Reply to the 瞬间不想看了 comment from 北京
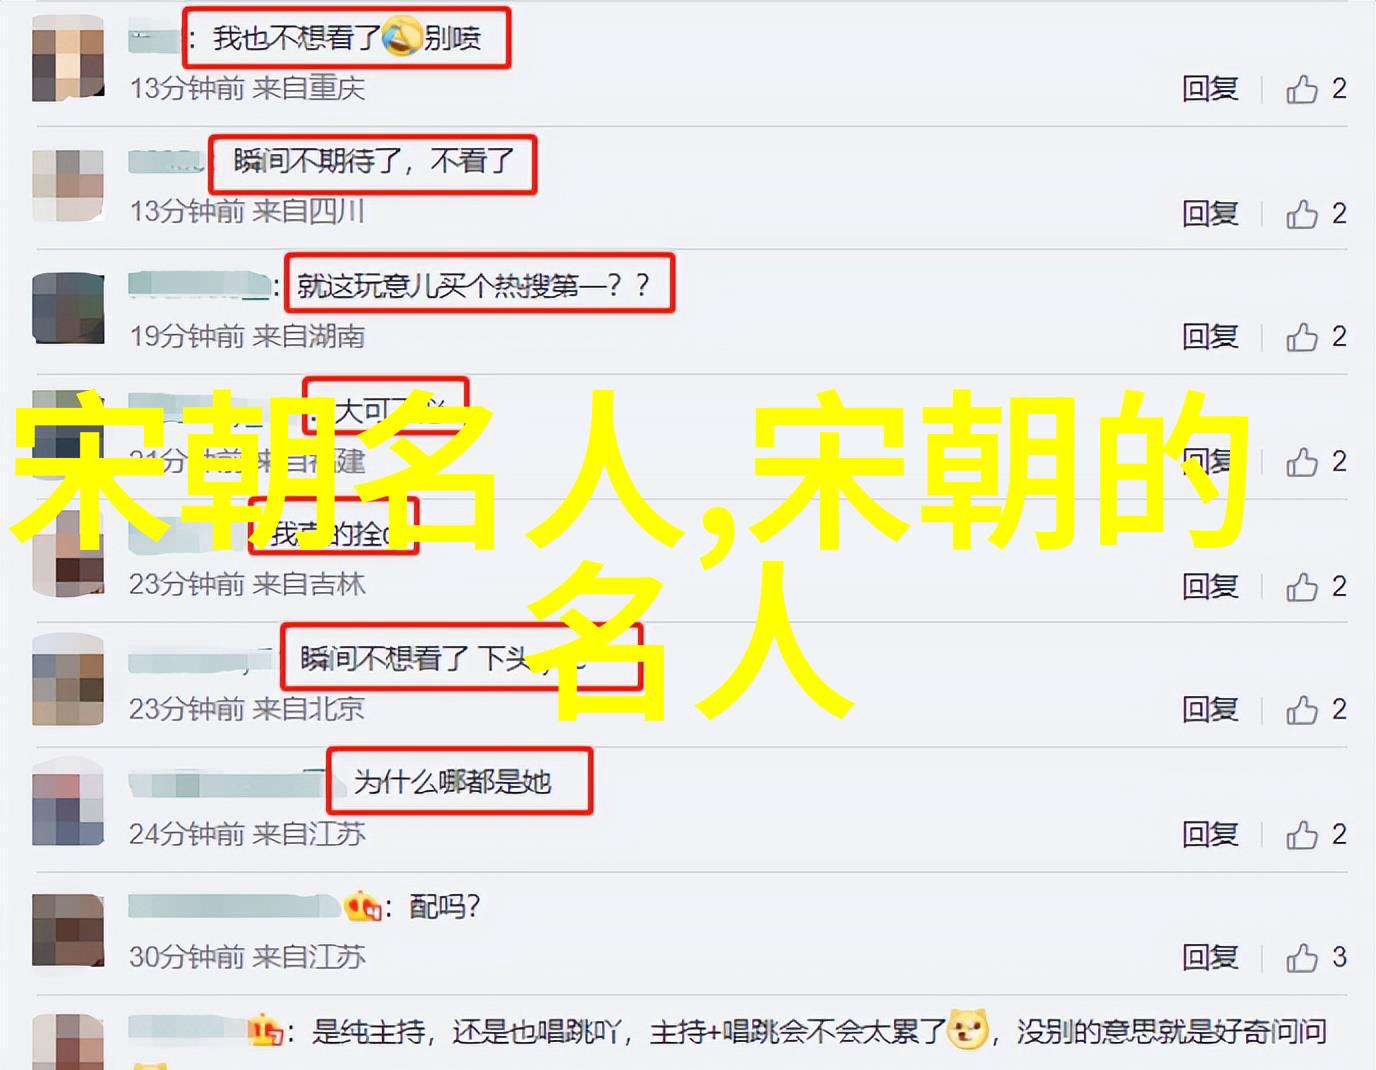The width and height of the screenshot is (1376, 1070). [x=1210, y=710]
